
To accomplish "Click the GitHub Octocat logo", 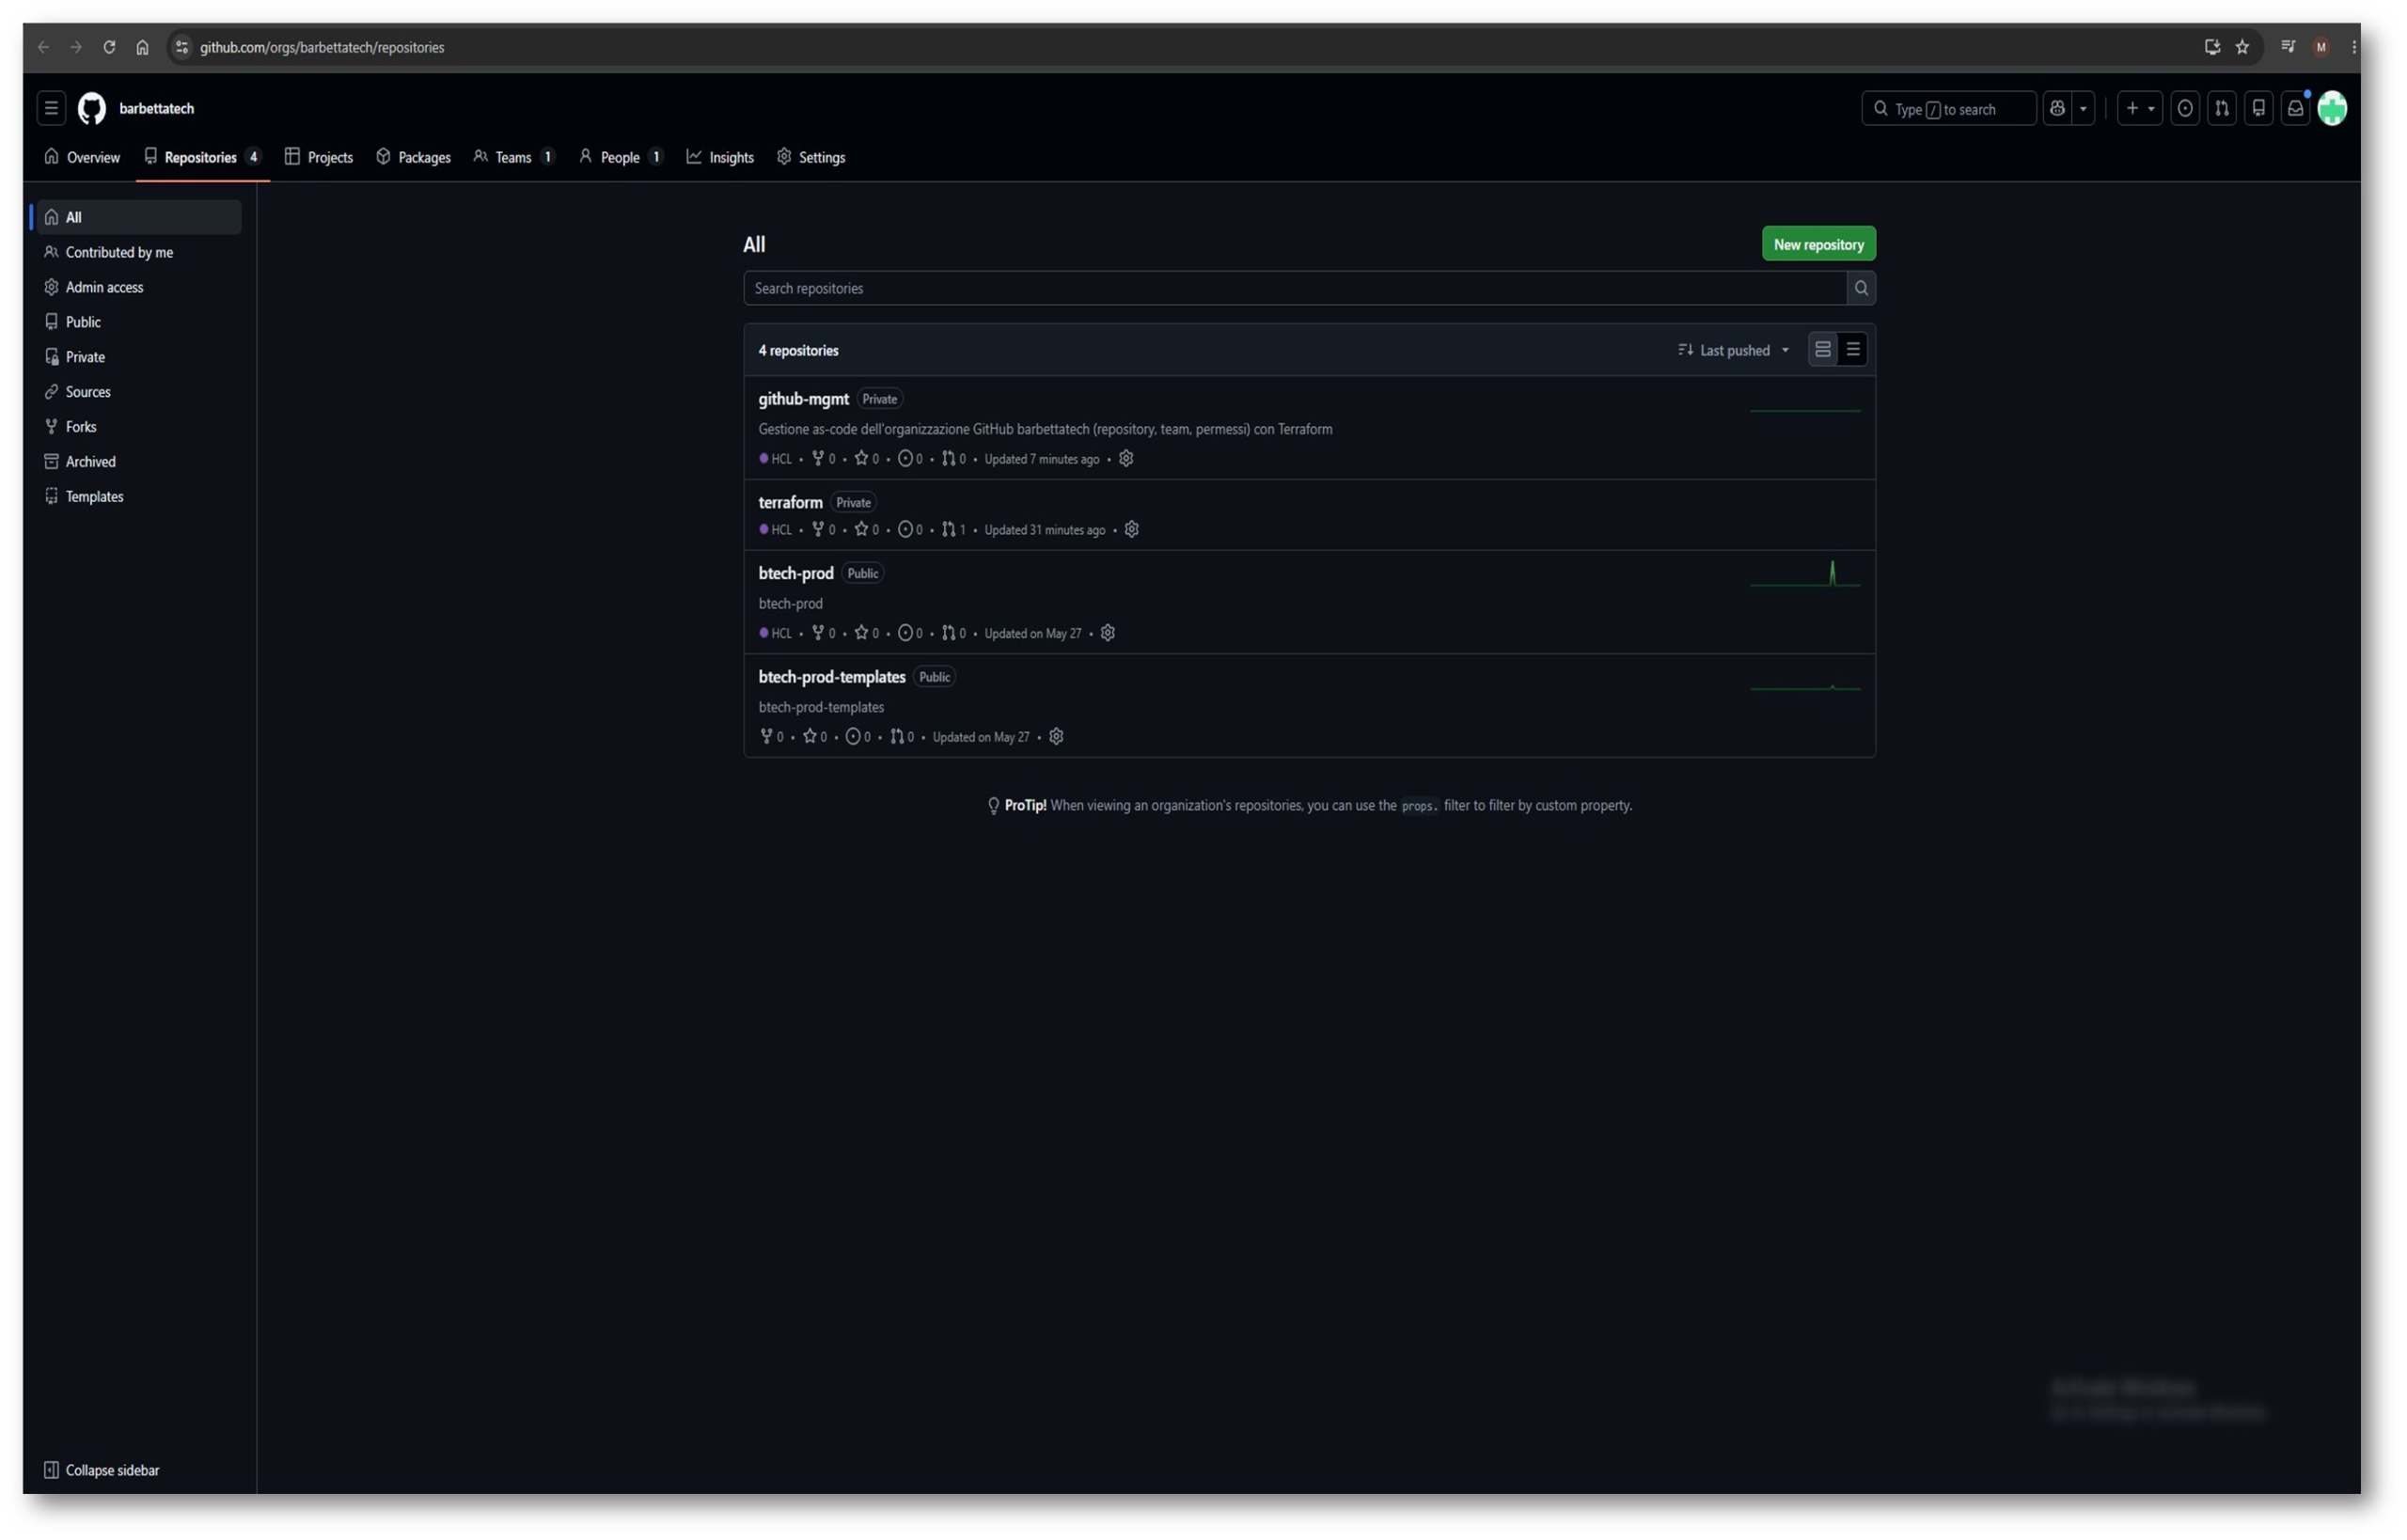I will [92, 108].
